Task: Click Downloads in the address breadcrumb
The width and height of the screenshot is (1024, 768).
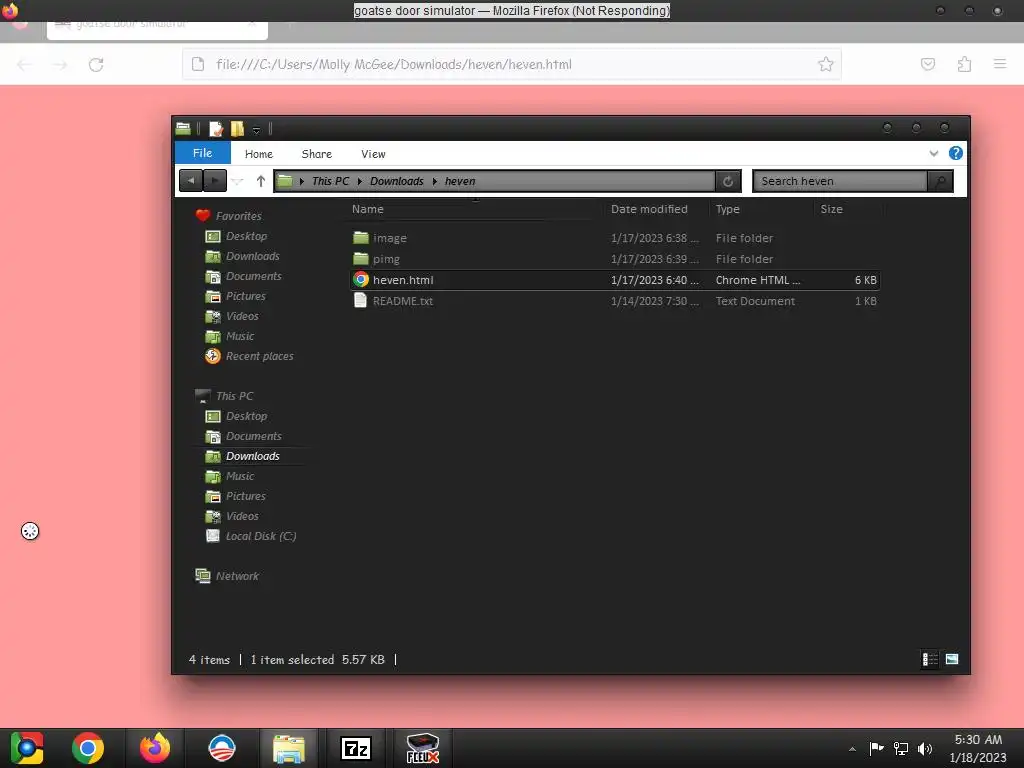Action: point(396,181)
